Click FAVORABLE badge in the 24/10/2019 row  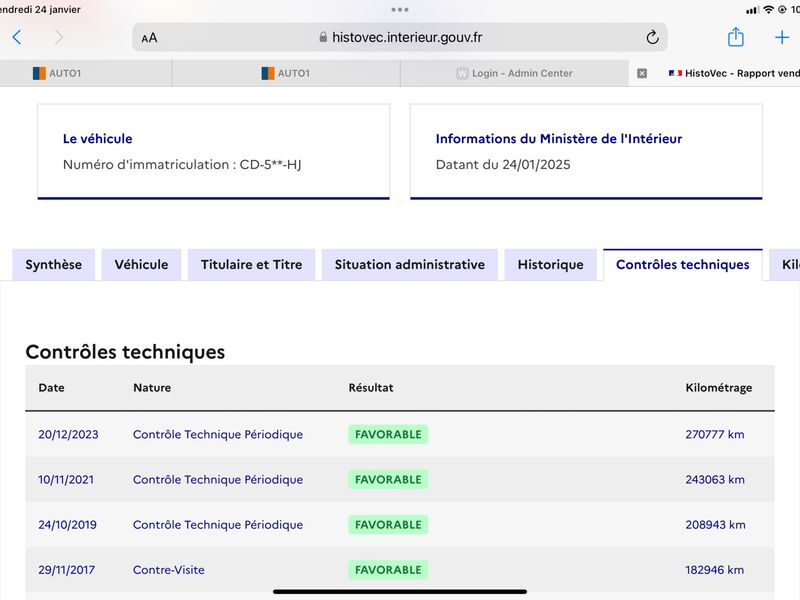[x=388, y=525]
